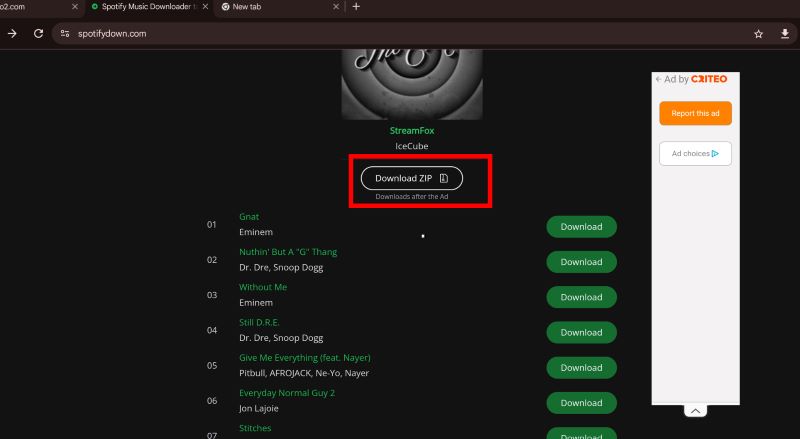Click the Download ZIP button
This screenshot has height=439, width=800.
click(412, 178)
